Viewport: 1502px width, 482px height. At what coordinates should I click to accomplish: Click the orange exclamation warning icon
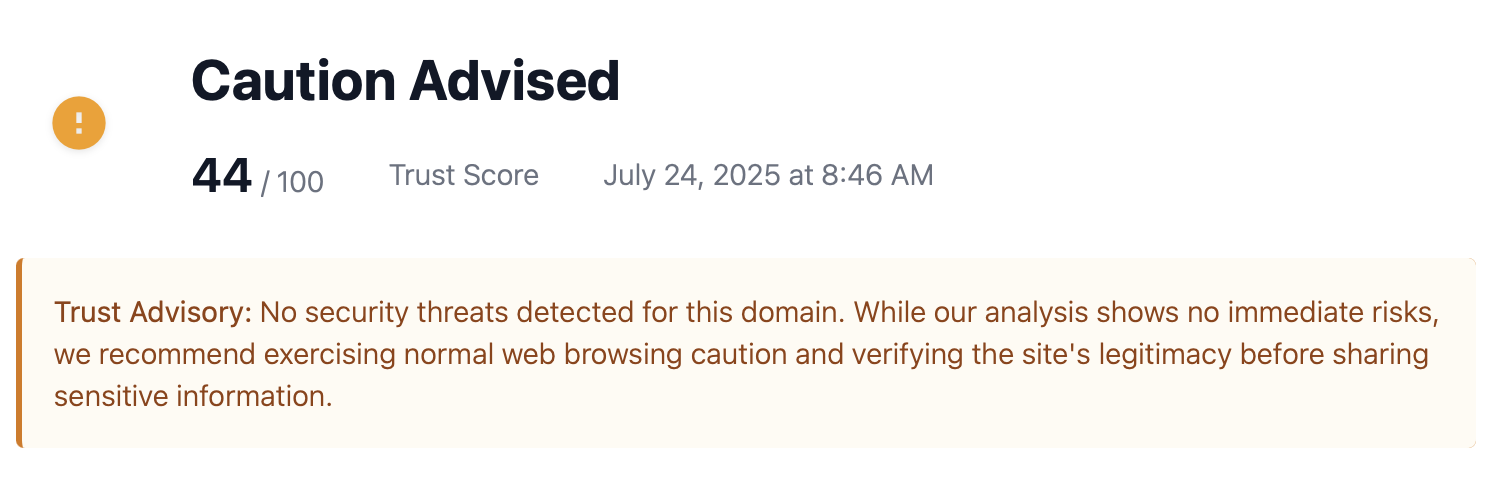click(x=79, y=123)
